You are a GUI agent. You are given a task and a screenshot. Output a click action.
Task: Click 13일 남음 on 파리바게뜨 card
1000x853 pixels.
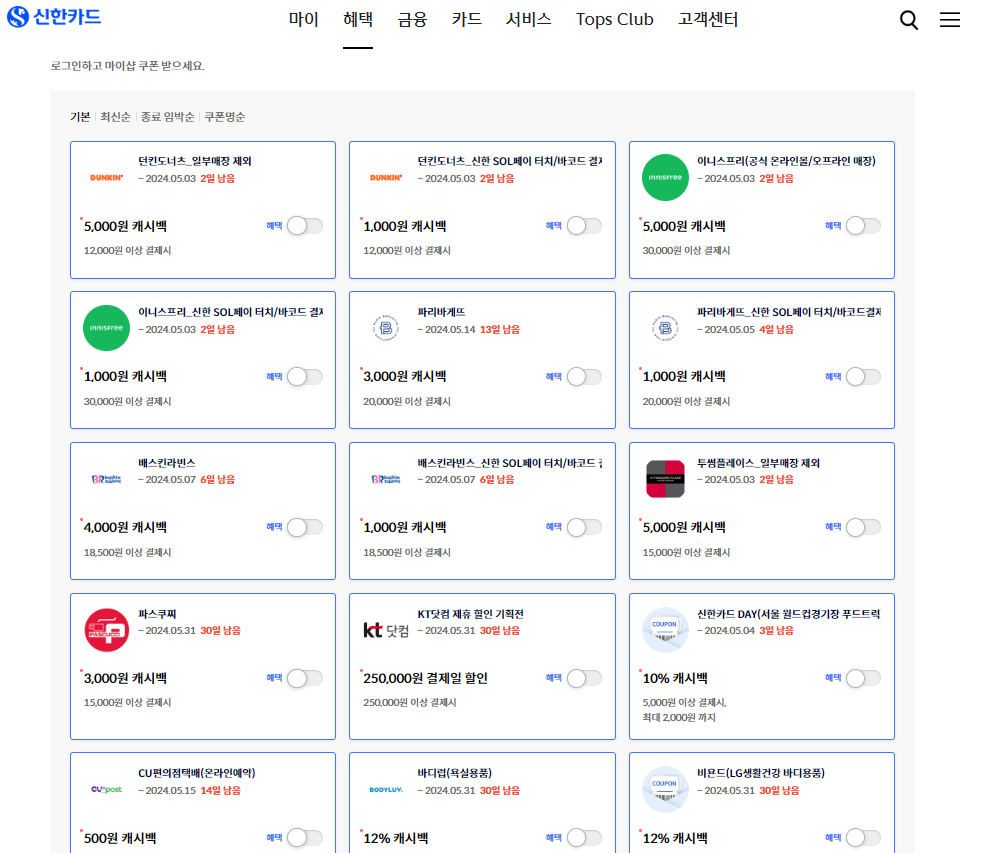click(500, 330)
